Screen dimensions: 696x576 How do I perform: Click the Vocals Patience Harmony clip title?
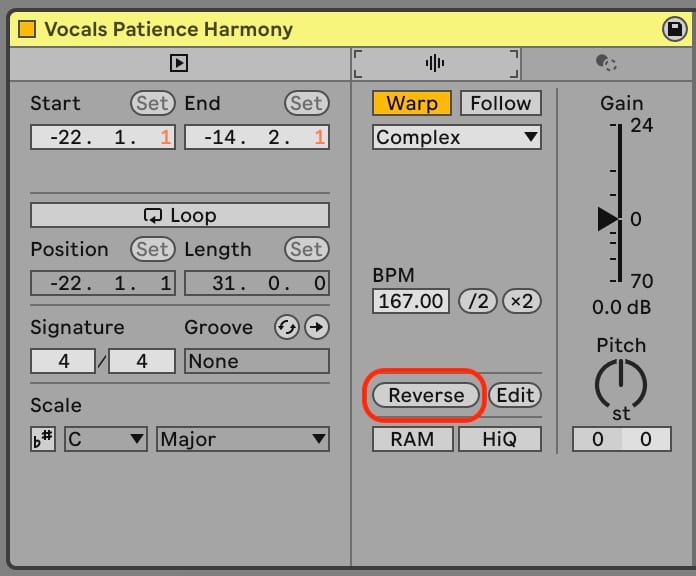pos(169,29)
